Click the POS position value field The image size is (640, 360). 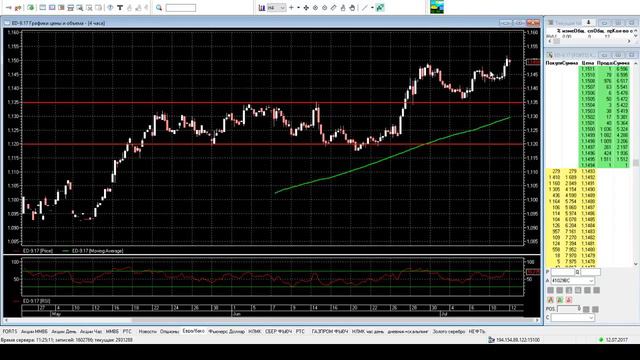coord(568,309)
